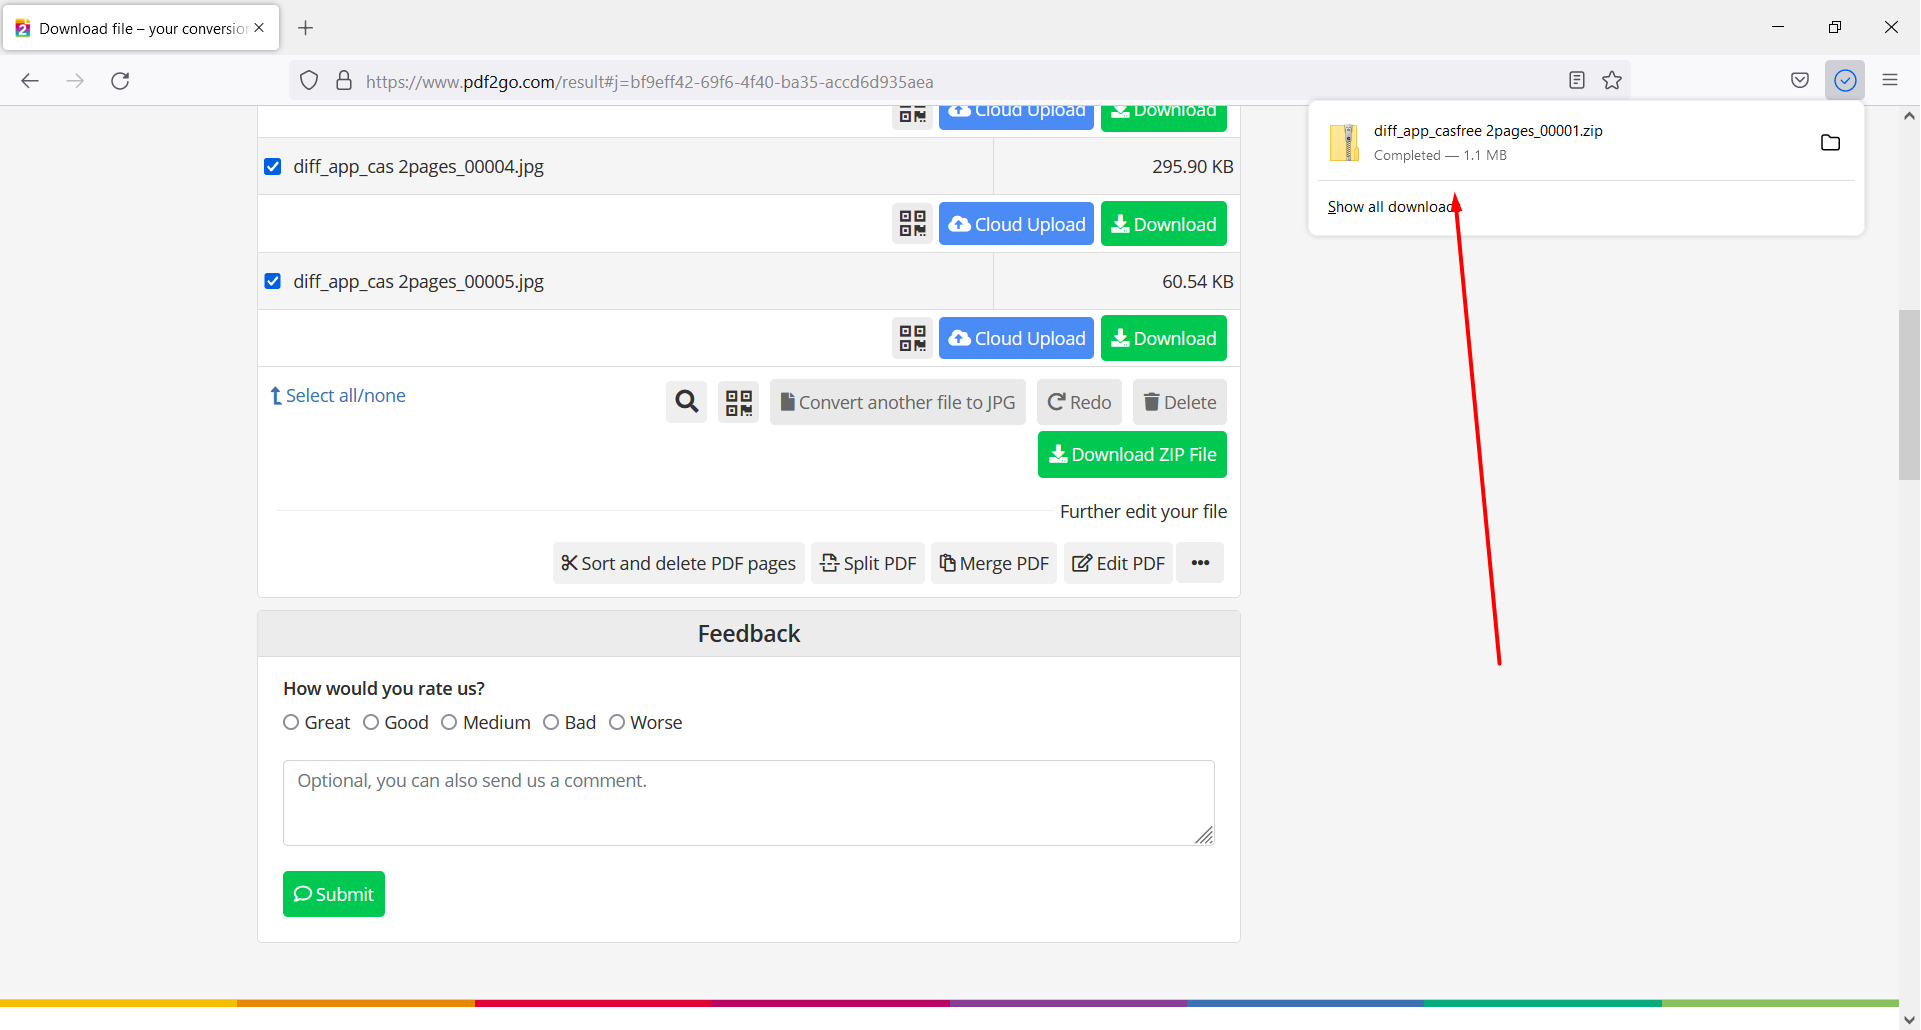
Task: Open the downloads panel from the toolbar
Action: 1846,80
